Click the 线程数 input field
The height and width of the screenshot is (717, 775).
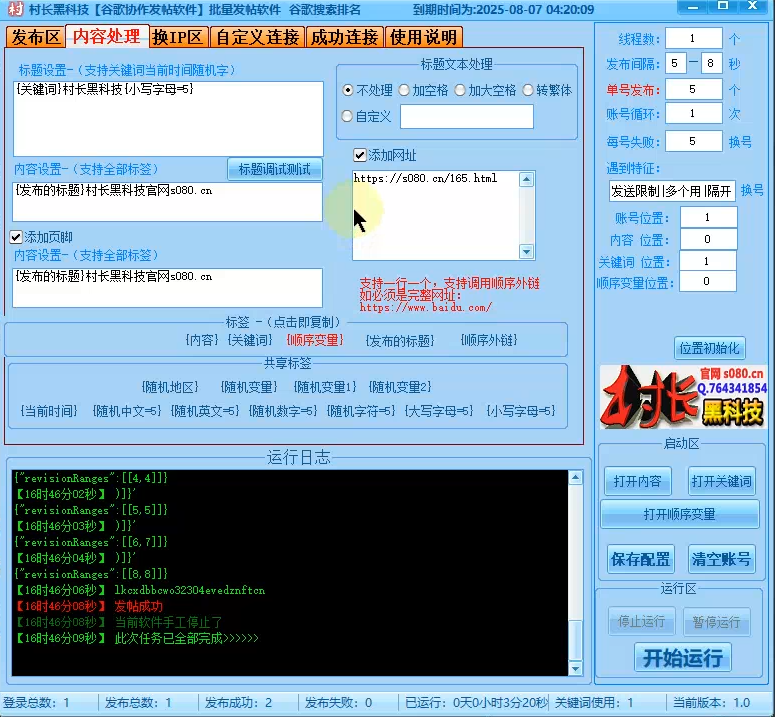tap(693, 39)
